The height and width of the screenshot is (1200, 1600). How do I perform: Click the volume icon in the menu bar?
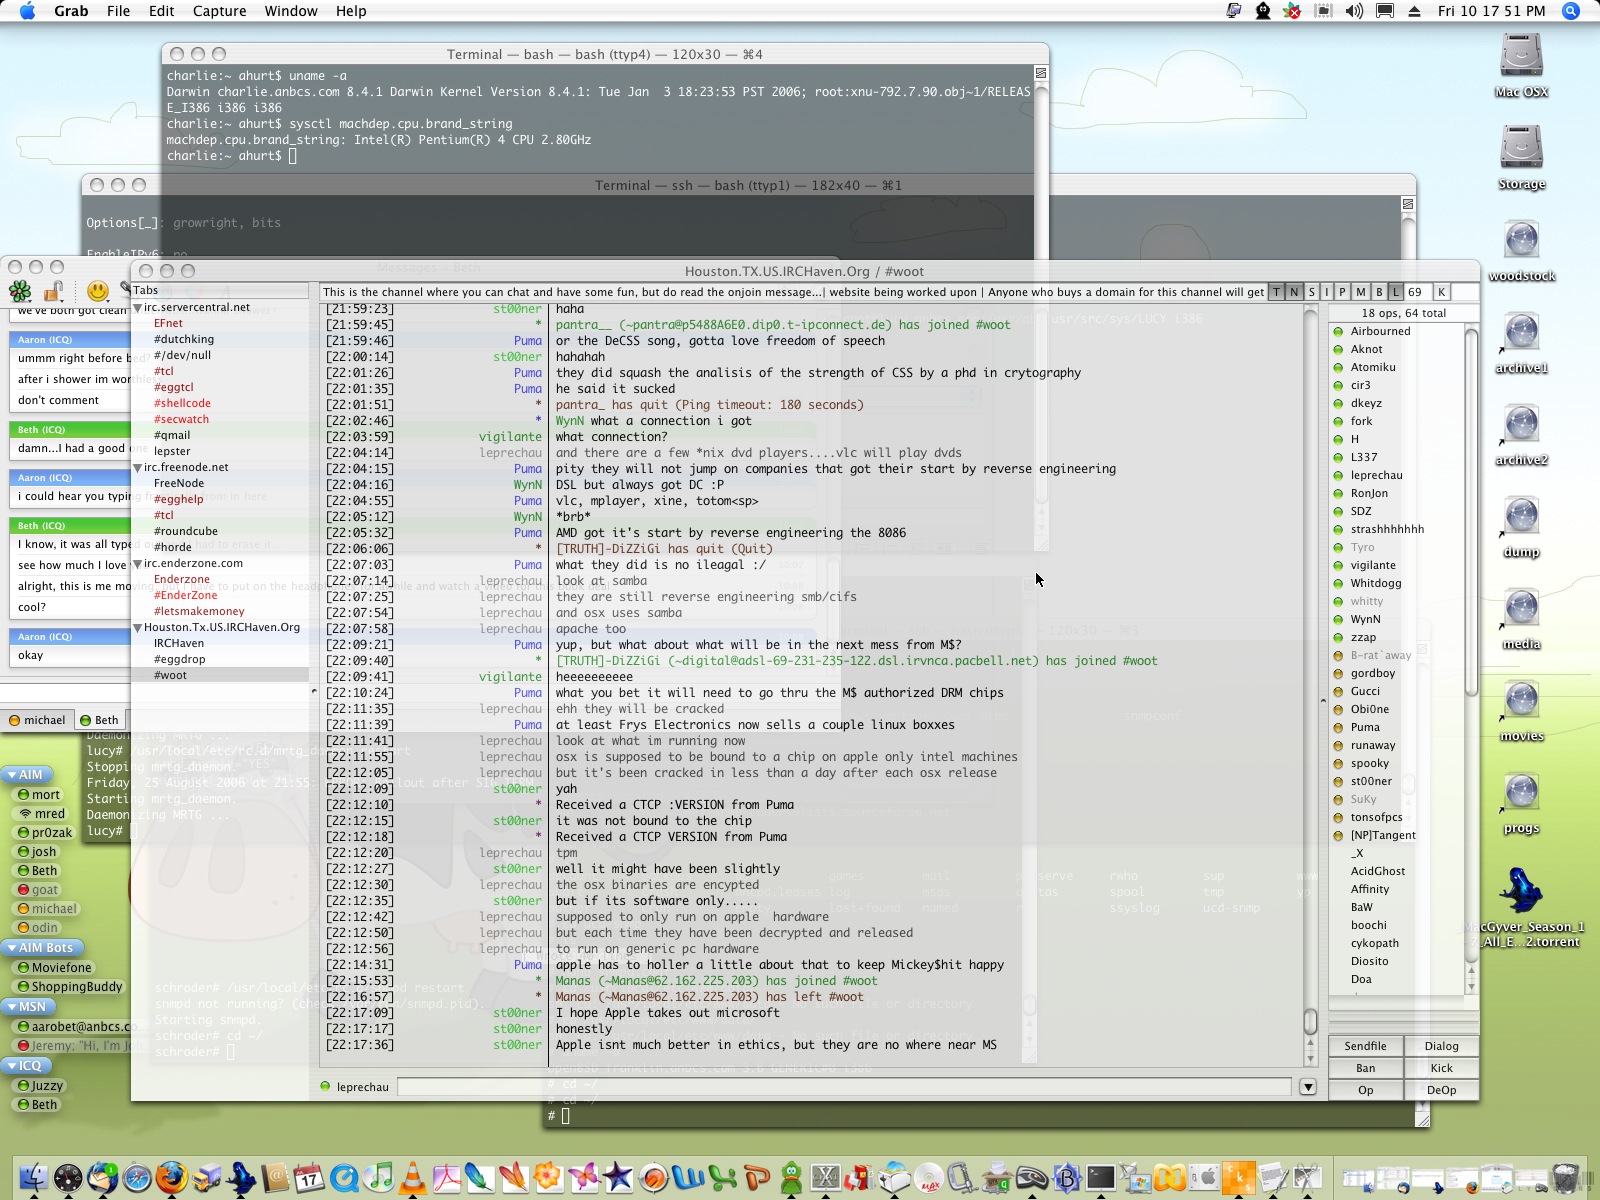click(1354, 11)
